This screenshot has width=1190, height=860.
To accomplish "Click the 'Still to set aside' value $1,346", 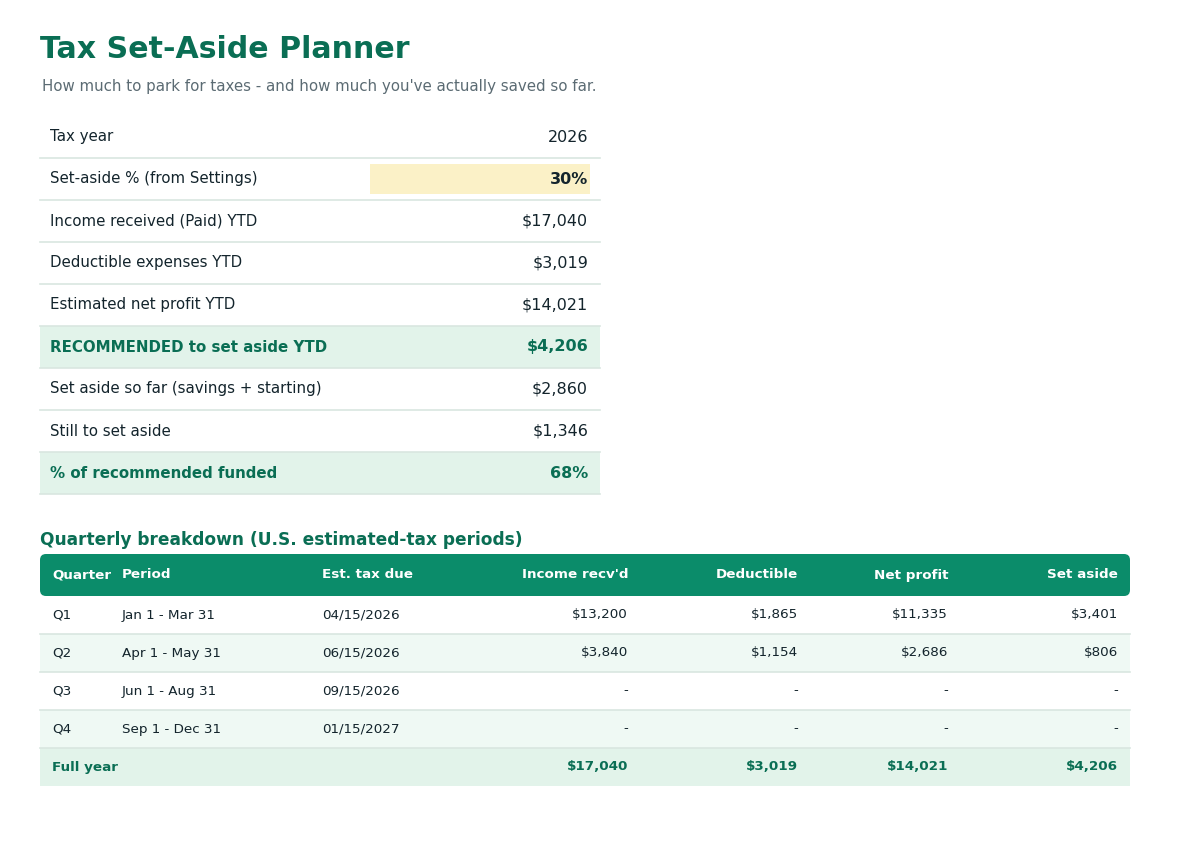I will click(x=560, y=430).
